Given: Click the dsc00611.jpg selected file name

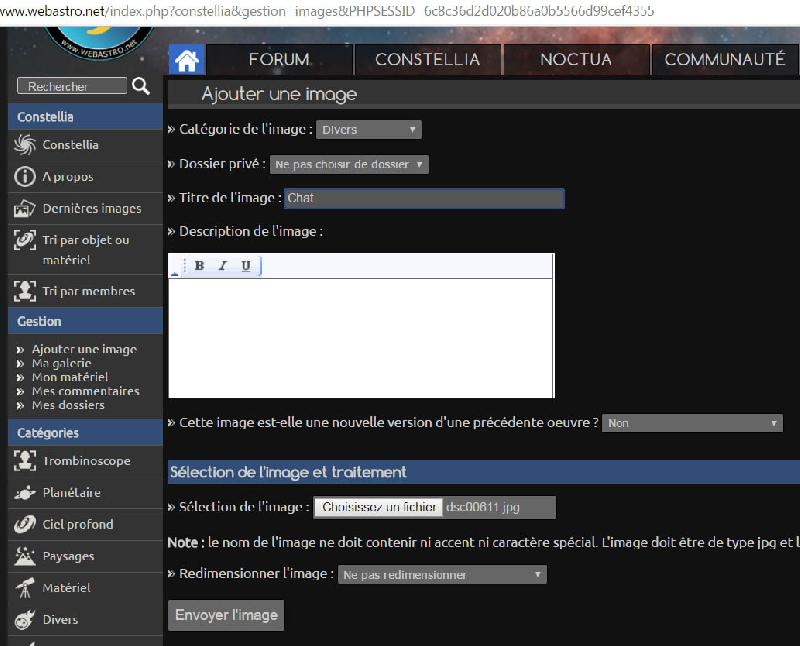Looking at the screenshot, I should (x=483, y=507).
